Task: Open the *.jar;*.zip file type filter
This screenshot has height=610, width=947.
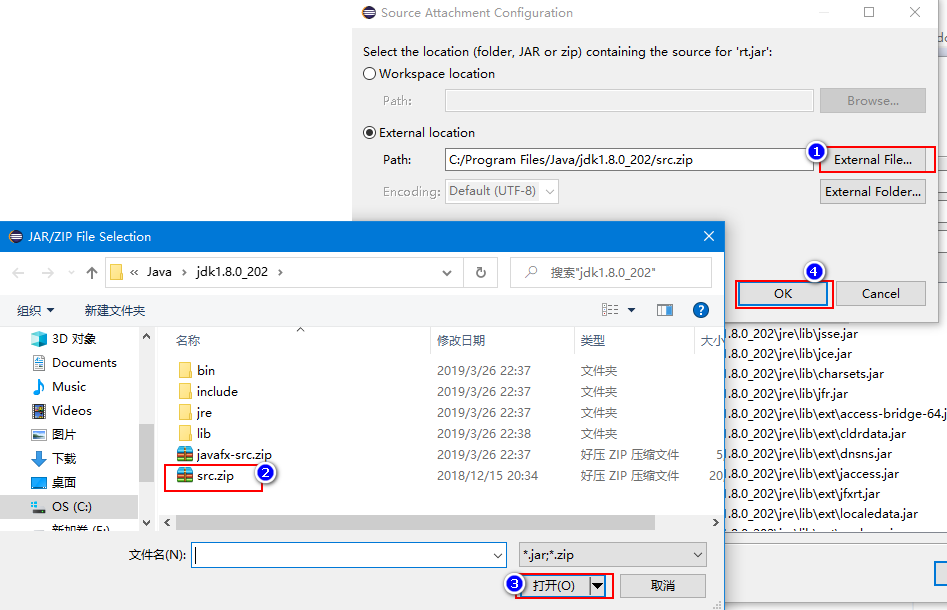Action: pyautogui.click(x=612, y=555)
